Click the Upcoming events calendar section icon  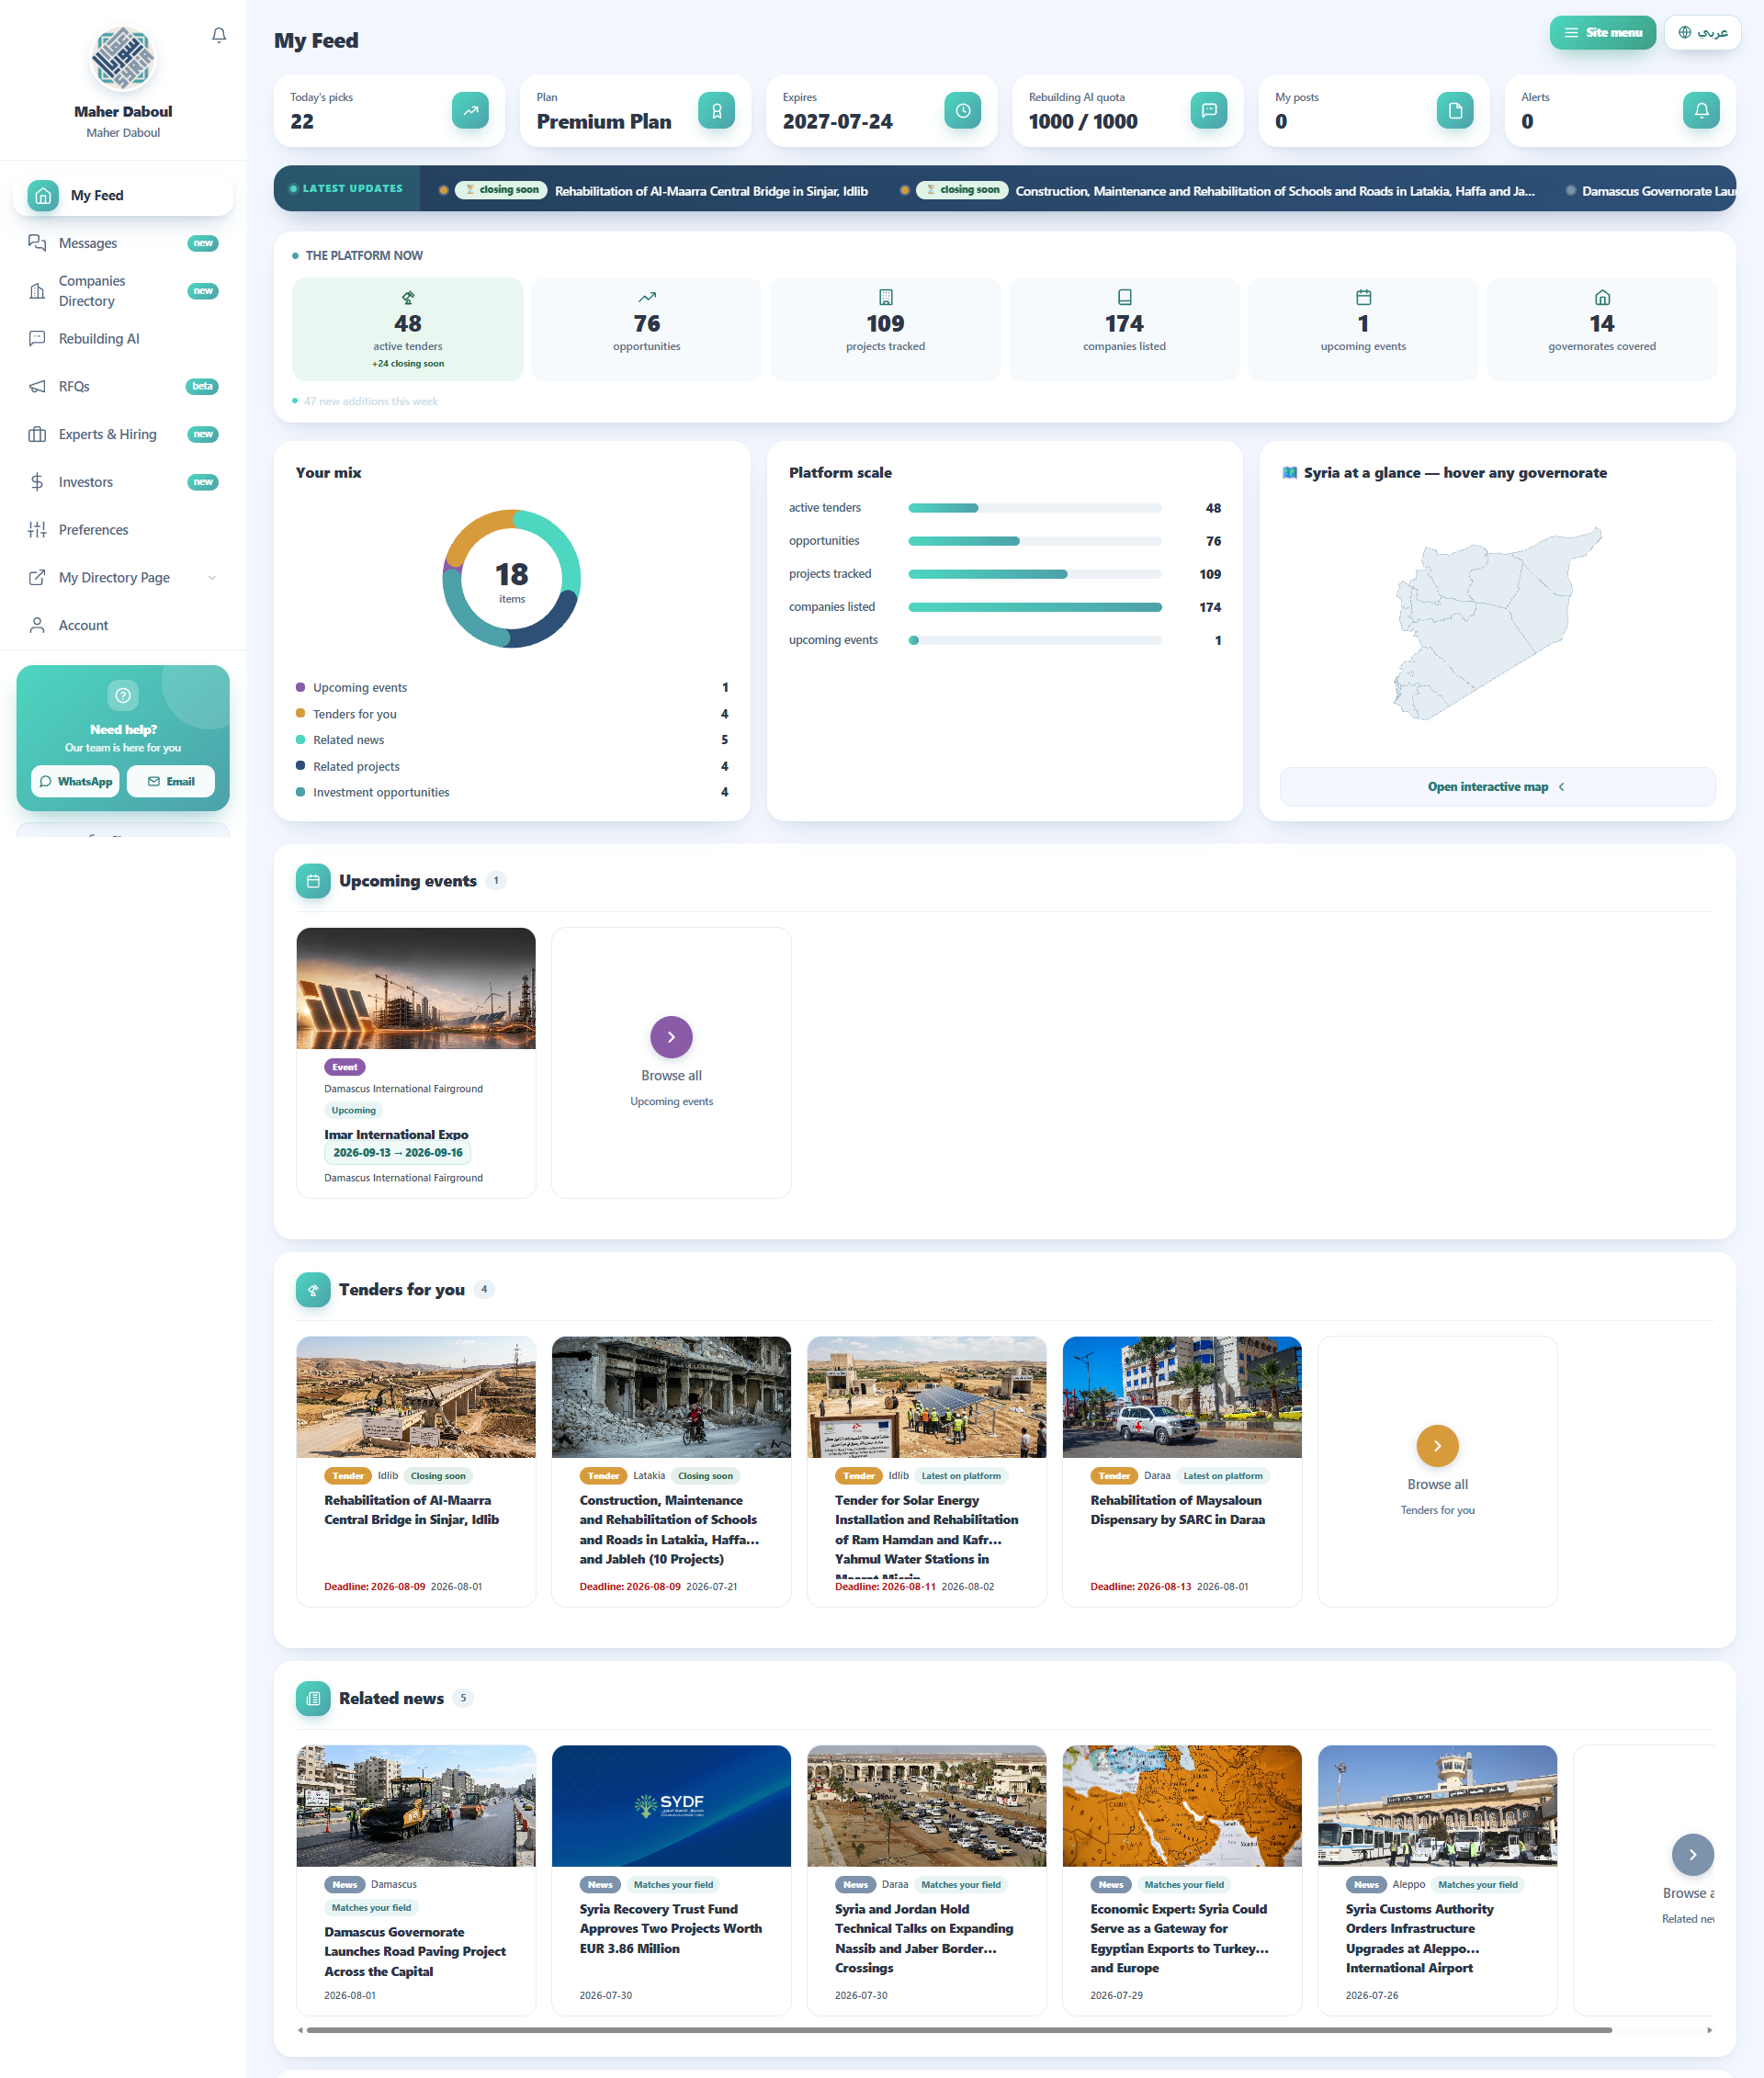[x=313, y=881]
